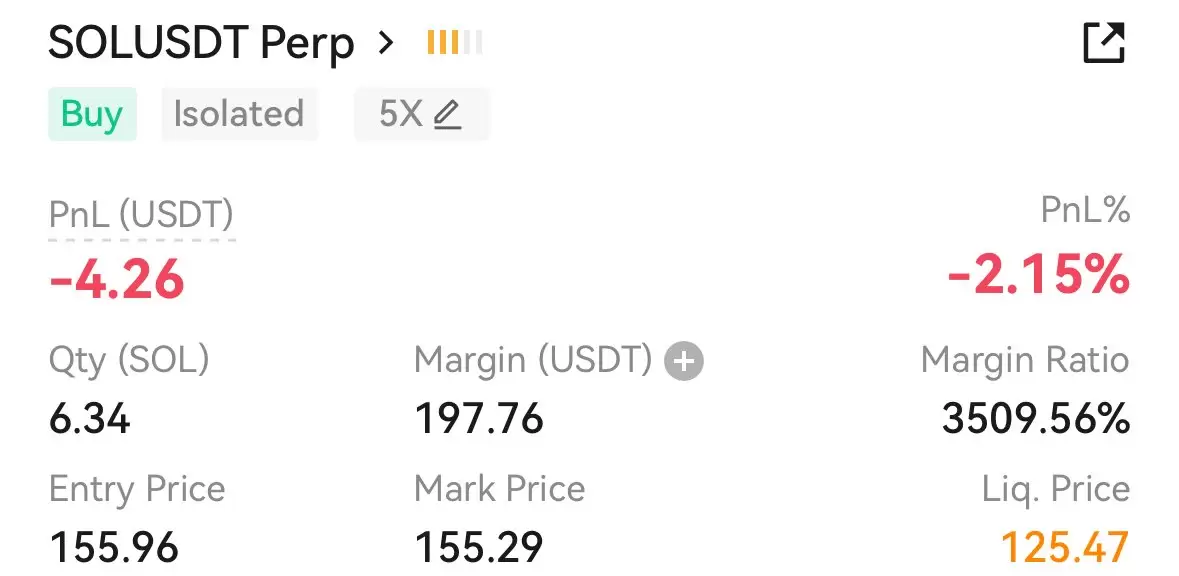Tap the PnL% label
The image size is (1179, 576).
coord(1085,211)
